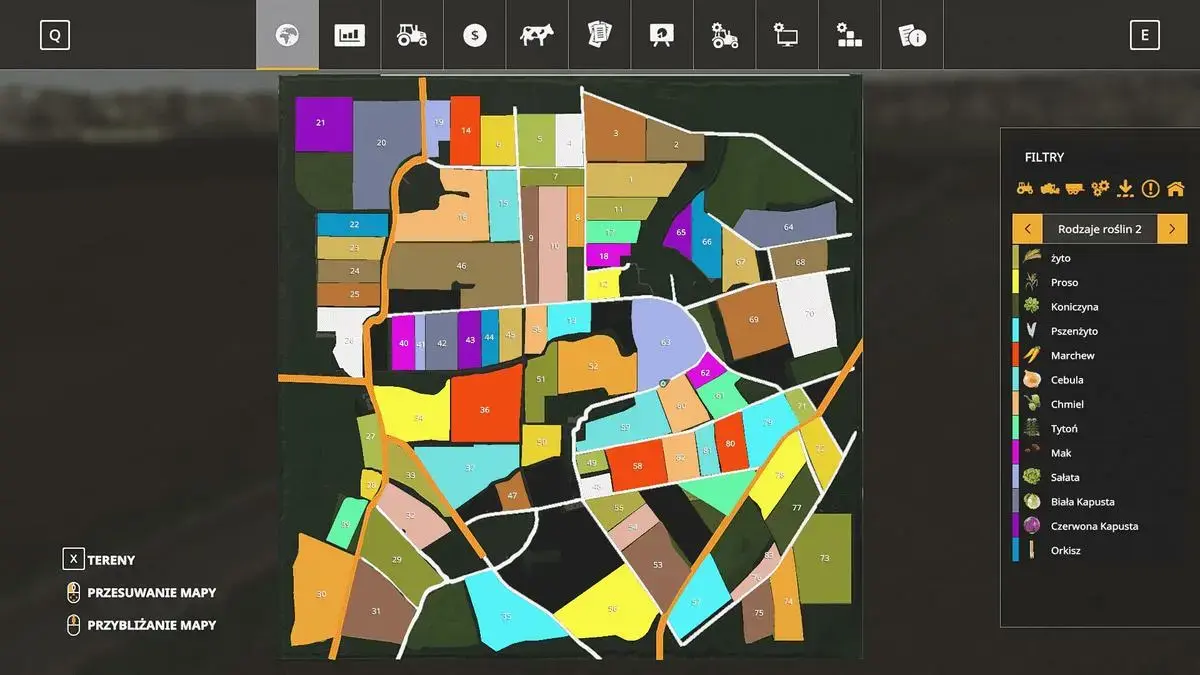This screenshot has height=675, width=1200.
Task: Open the vehicles overview tractor icon
Action: click(x=412, y=35)
